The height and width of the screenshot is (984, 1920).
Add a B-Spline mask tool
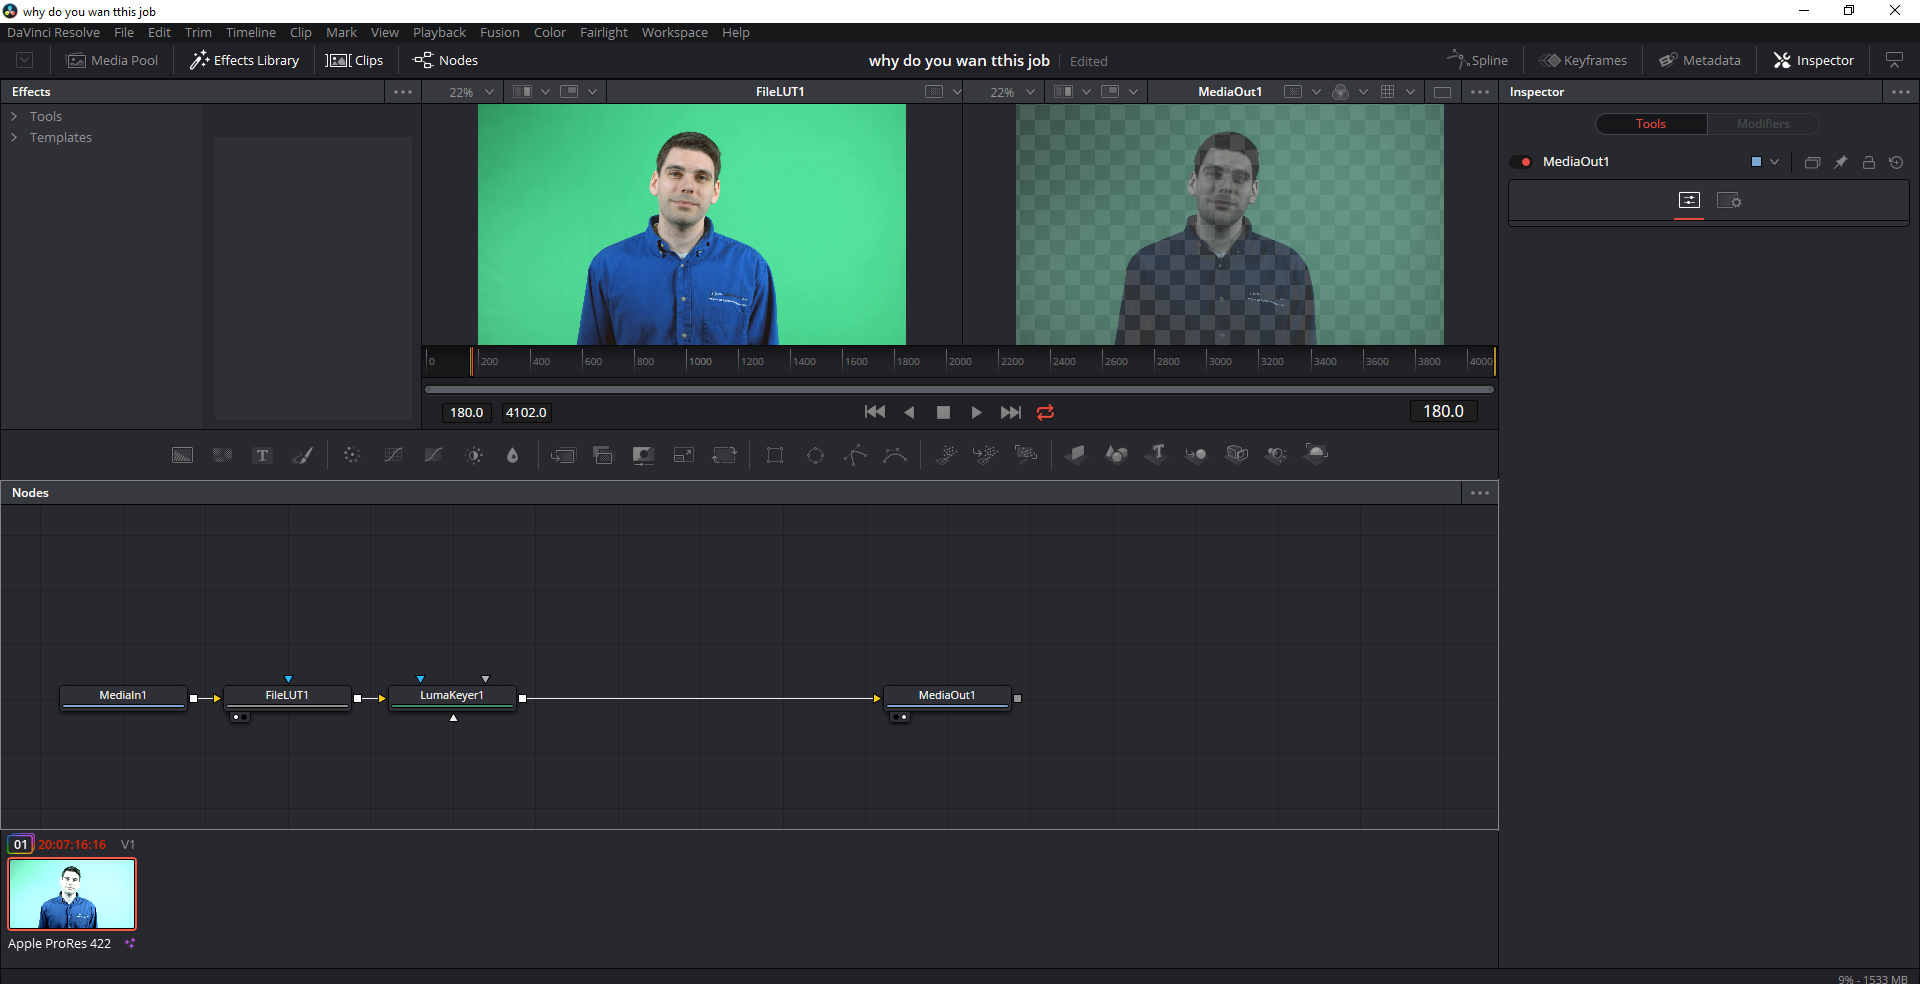coord(895,455)
